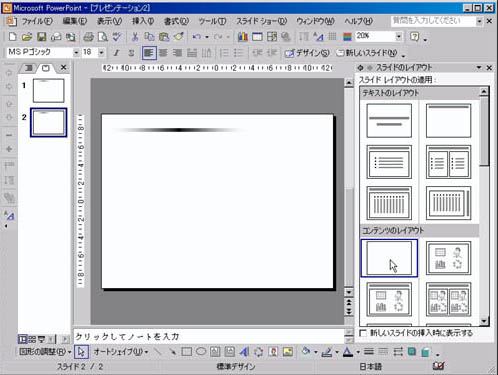Toggle Italic text formatting
498x375 pixels.
click(116, 53)
